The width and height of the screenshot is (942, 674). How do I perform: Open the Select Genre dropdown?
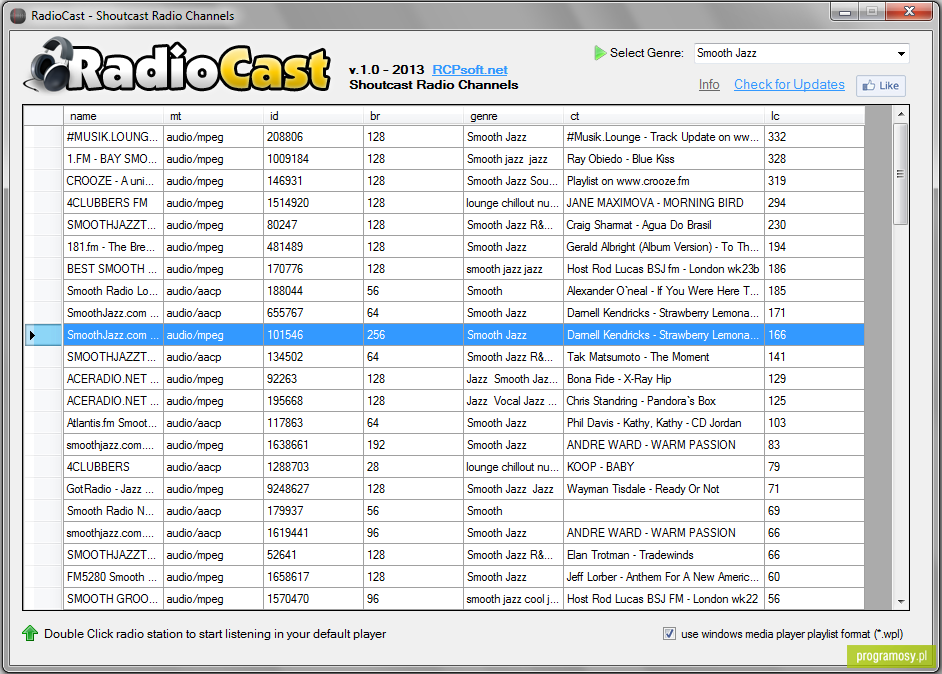(801, 53)
